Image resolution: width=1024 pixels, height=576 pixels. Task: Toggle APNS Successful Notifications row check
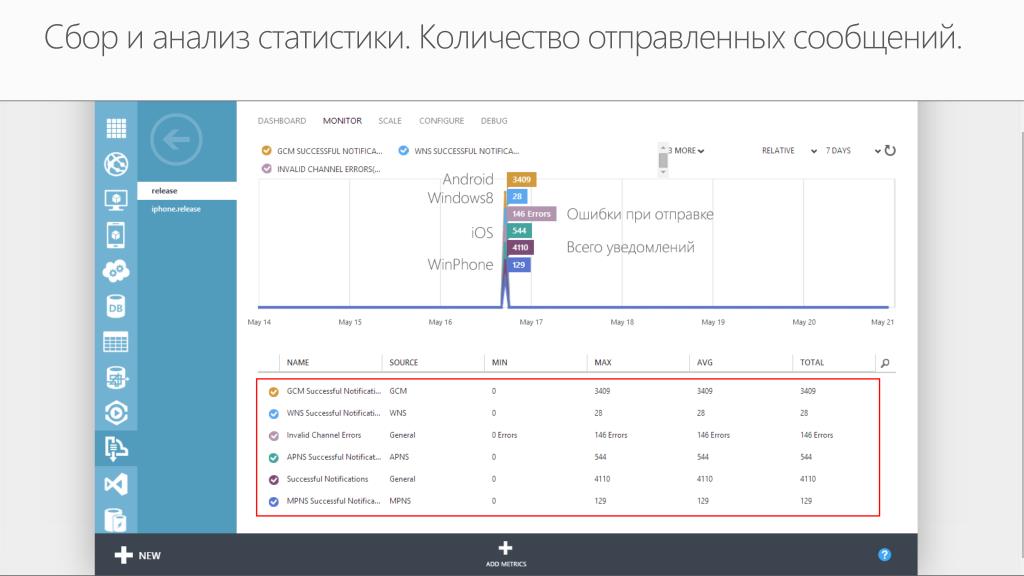[274, 458]
